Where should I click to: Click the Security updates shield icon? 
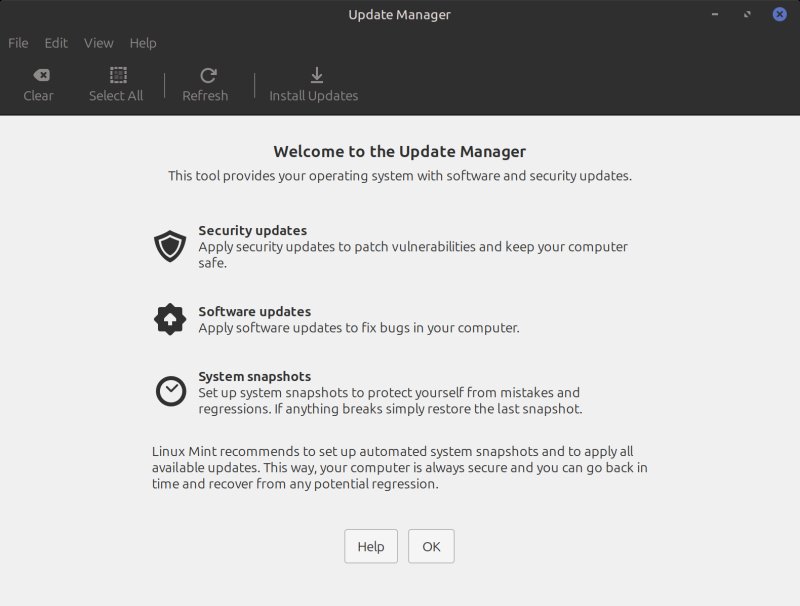pyautogui.click(x=170, y=244)
